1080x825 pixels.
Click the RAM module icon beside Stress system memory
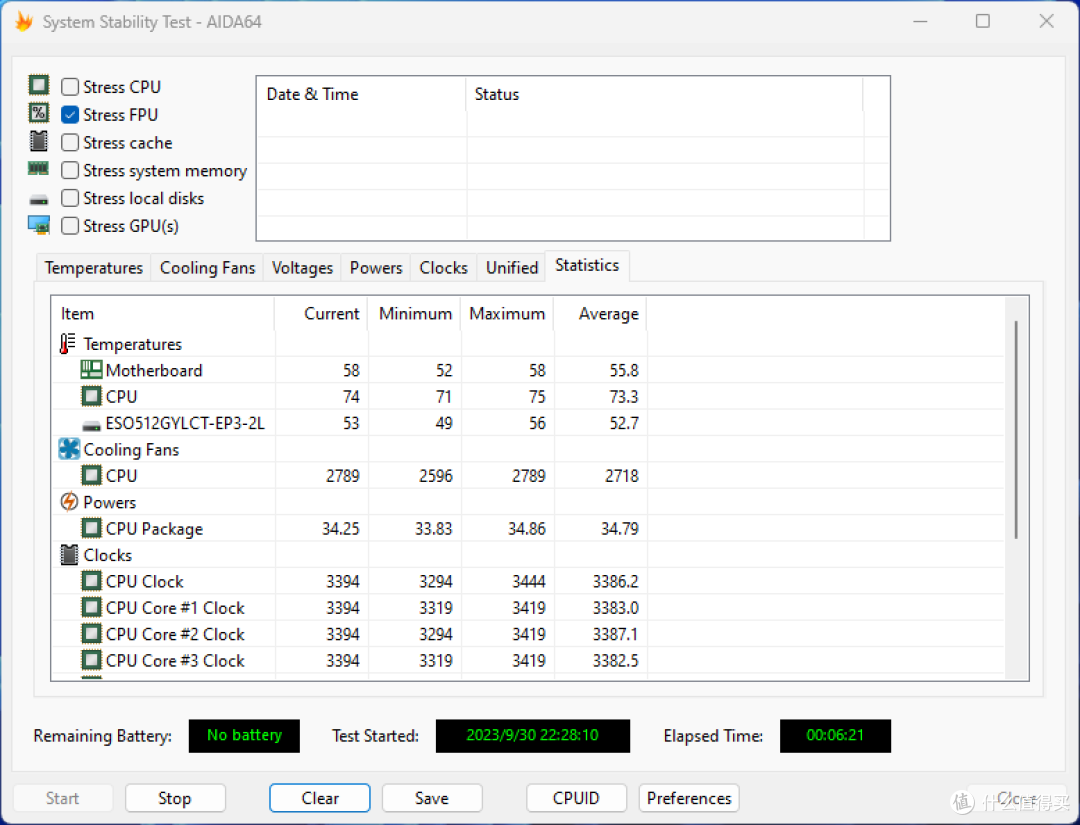(39, 168)
